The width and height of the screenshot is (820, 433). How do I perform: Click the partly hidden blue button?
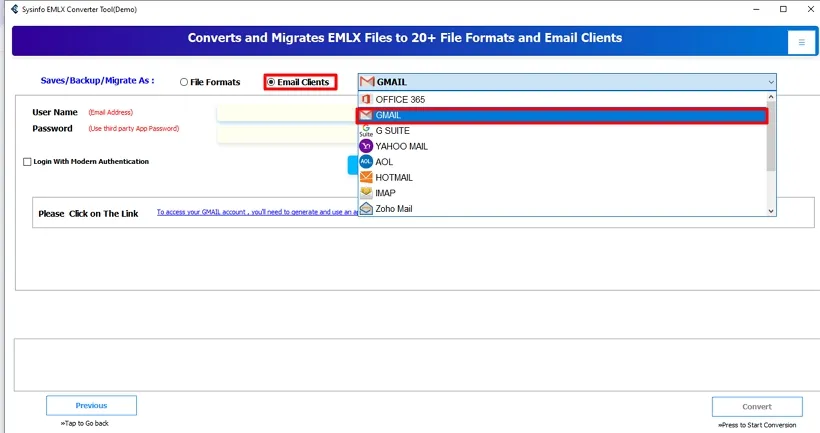tap(352, 165)
